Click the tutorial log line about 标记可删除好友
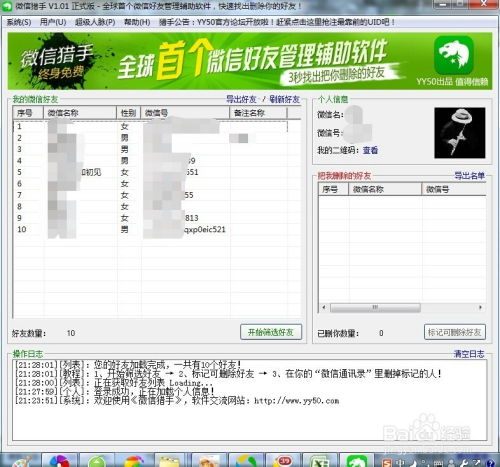Image resolution: width=500 pixels, height=467 pixels. [228, 374]
